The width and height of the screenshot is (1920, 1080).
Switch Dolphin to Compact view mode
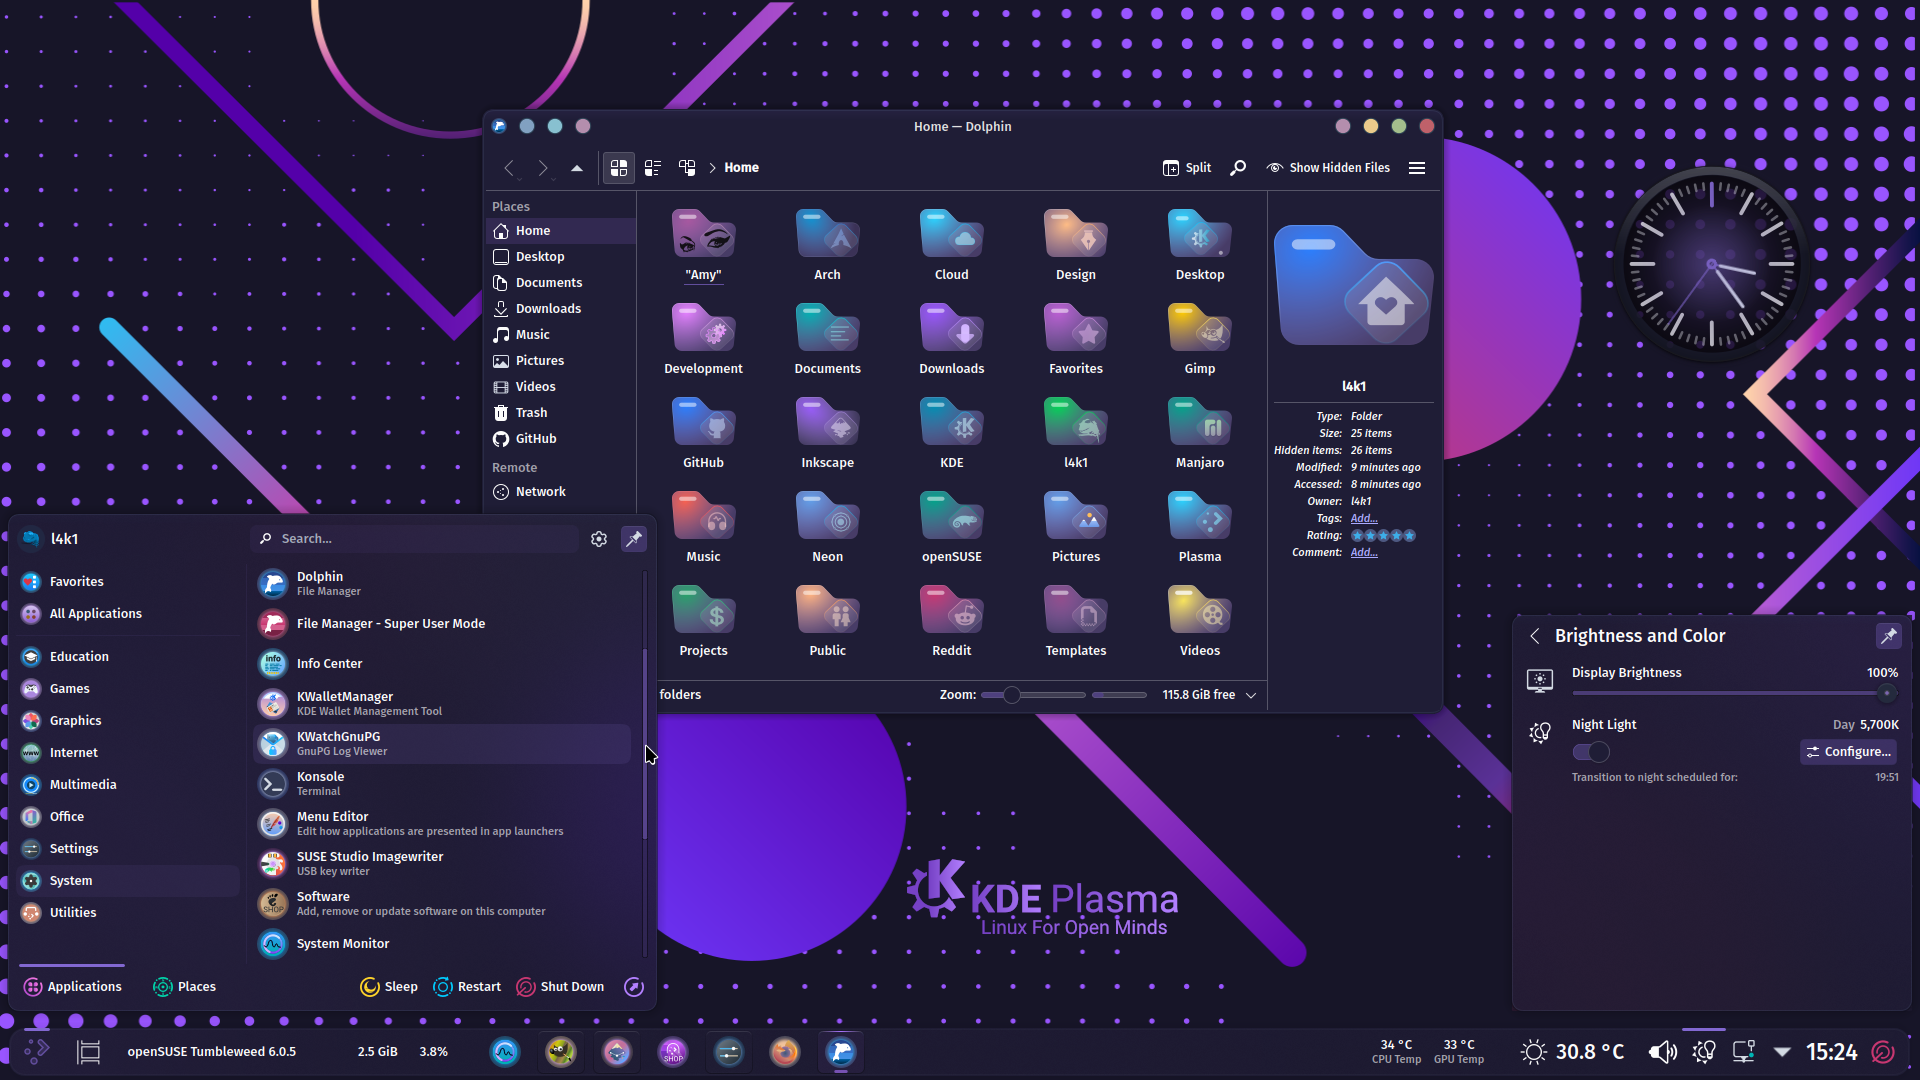(x=653, y=168)
